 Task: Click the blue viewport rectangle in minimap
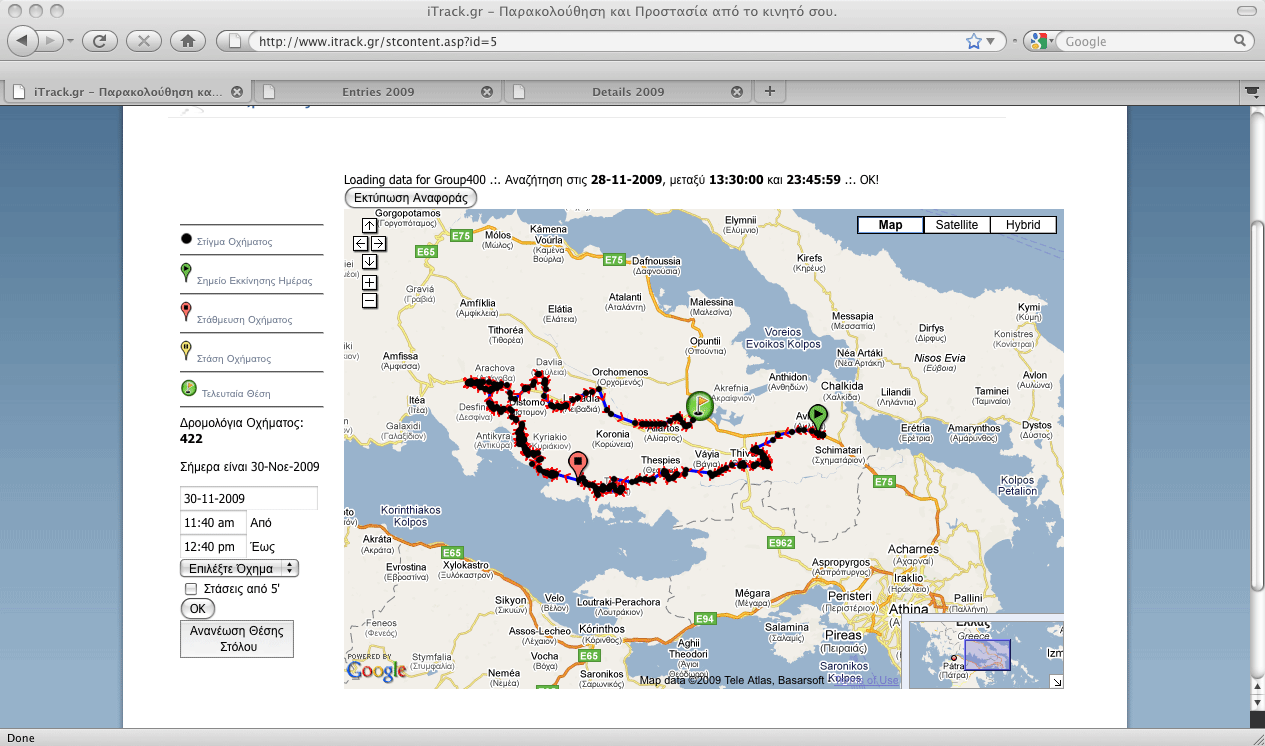(987, 655)
